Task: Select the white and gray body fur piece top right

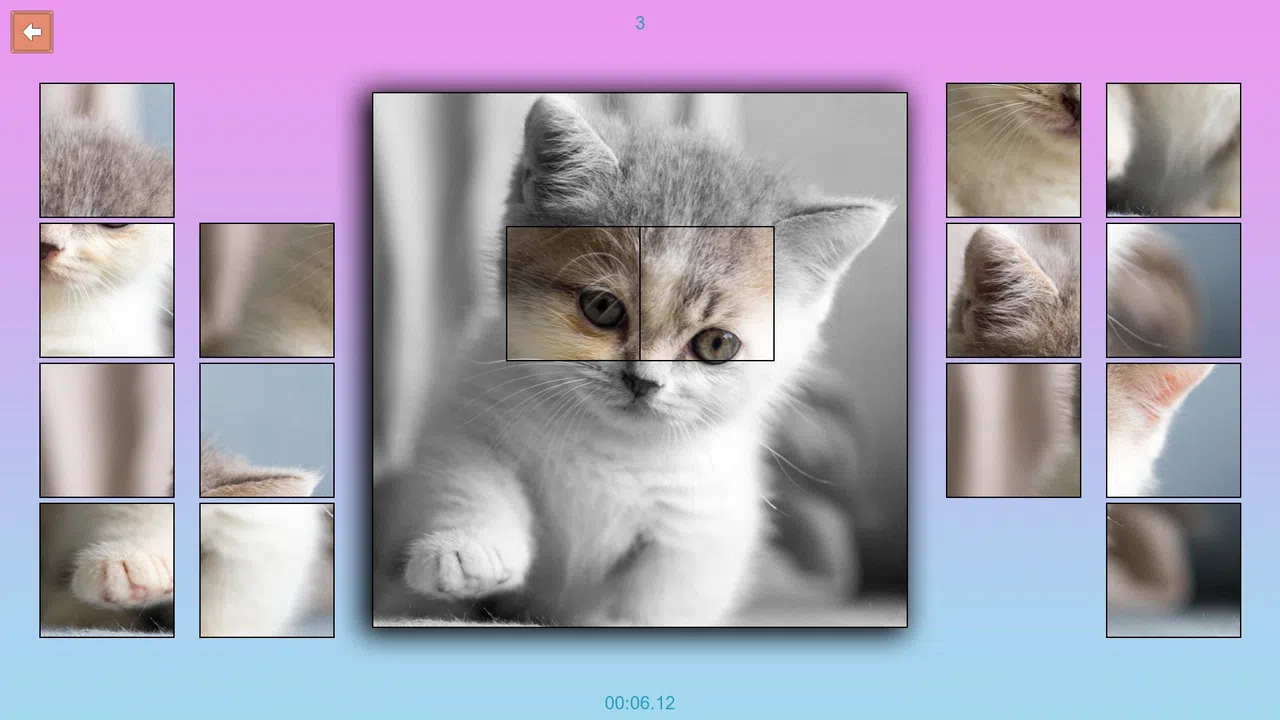Action: 1174,150
